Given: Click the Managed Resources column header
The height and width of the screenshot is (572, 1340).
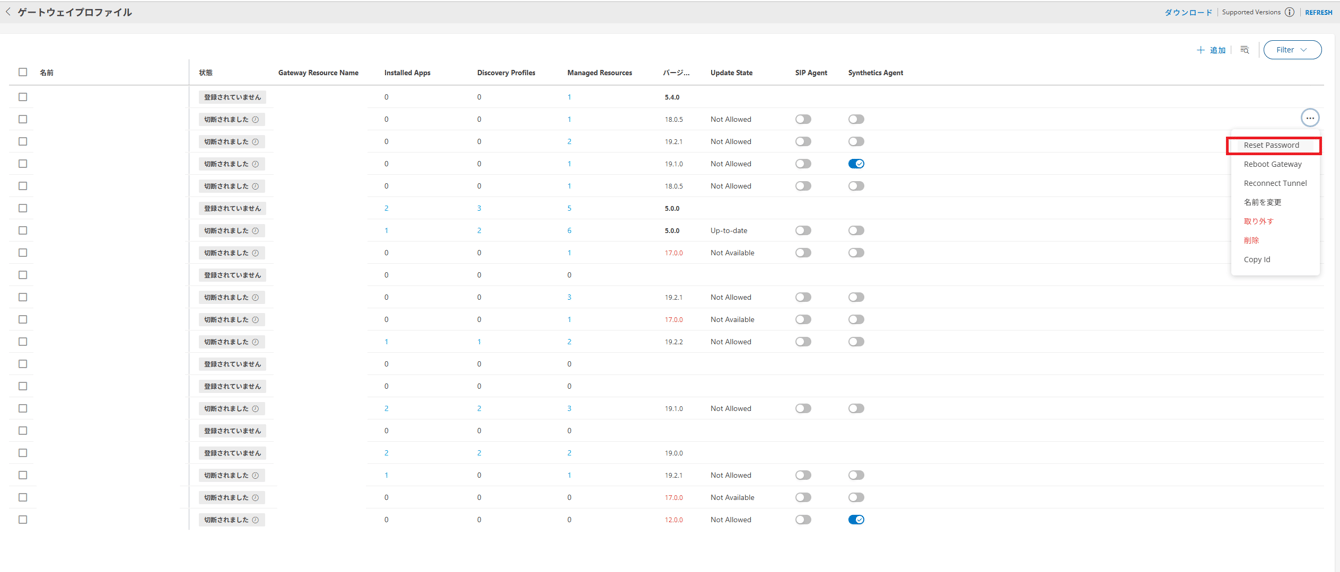Looking at the screenshot, I should [599, 73].
